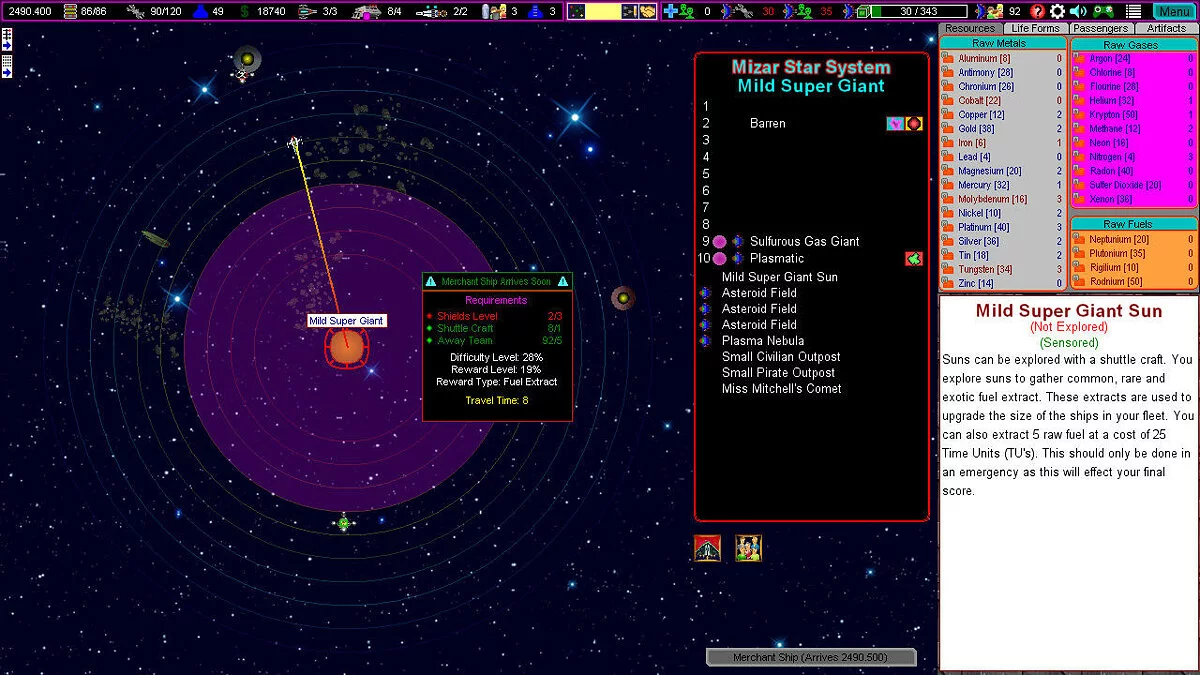Expand the top left-edge arrow panel
The width and height of the screenshot is (1200, 675).
click(7, 39)
